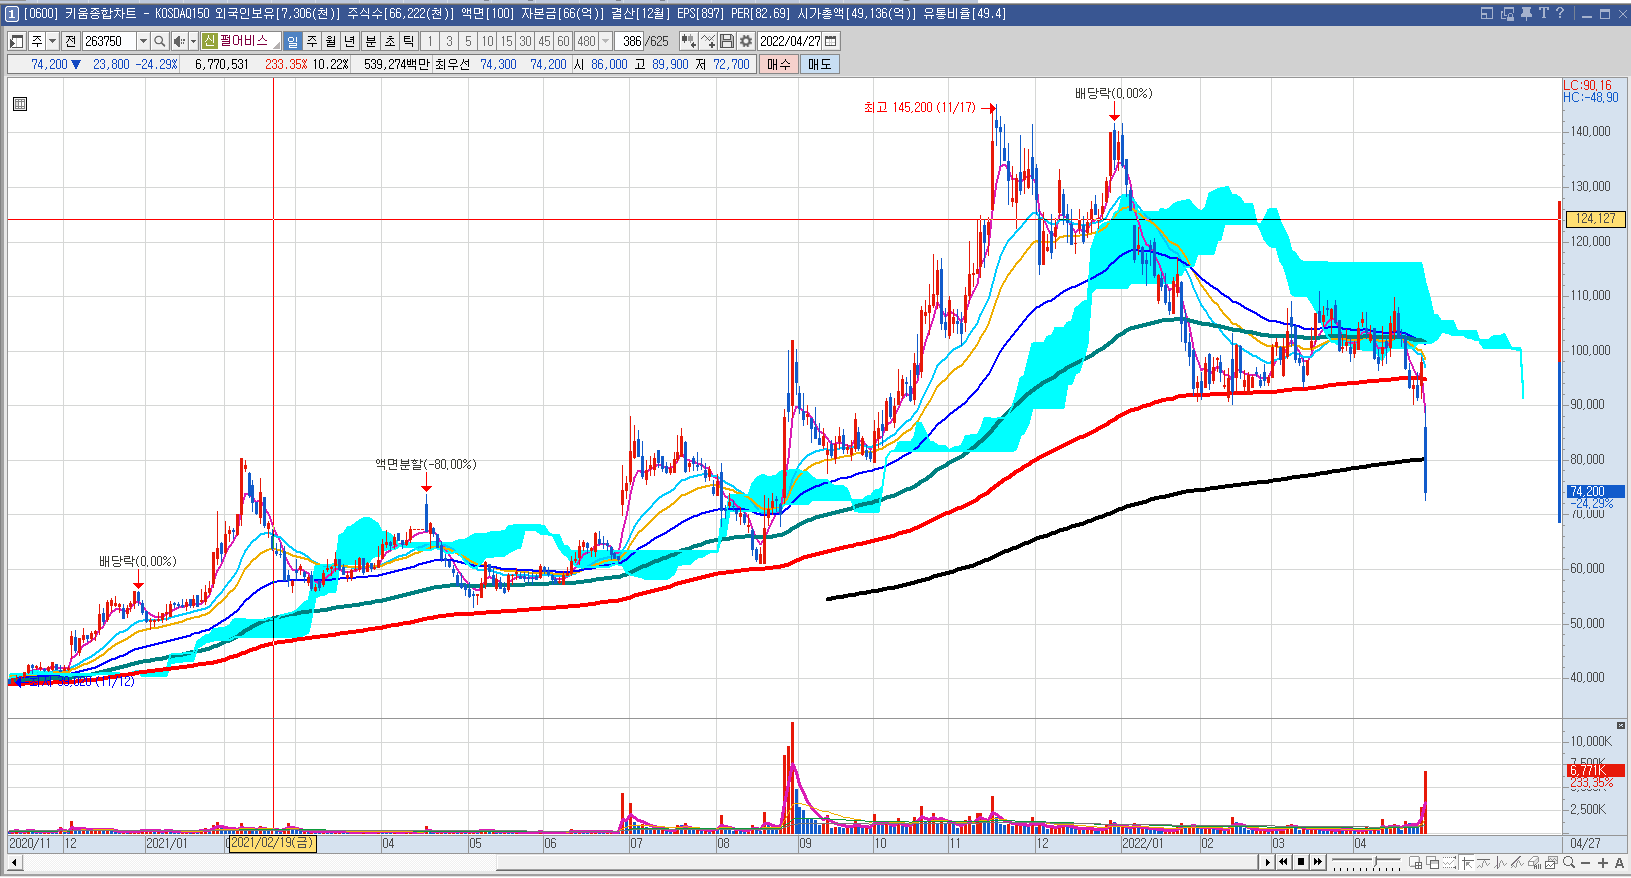Viewport: 1631px width, 878px height.
Task: Click the horizontal scrollbar left arrow
Action: [x=14, y=862]
